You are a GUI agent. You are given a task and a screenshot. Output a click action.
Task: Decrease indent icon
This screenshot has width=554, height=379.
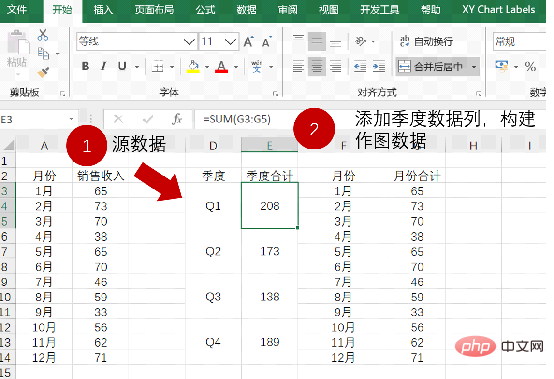[x=360, y=66]
